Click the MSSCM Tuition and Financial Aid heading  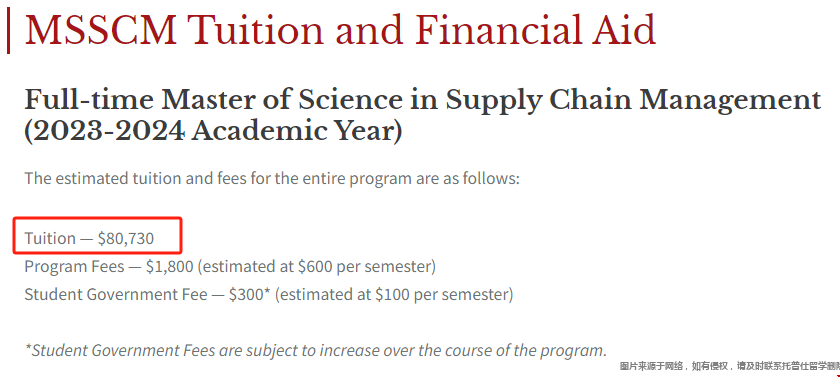click(340, 29)
